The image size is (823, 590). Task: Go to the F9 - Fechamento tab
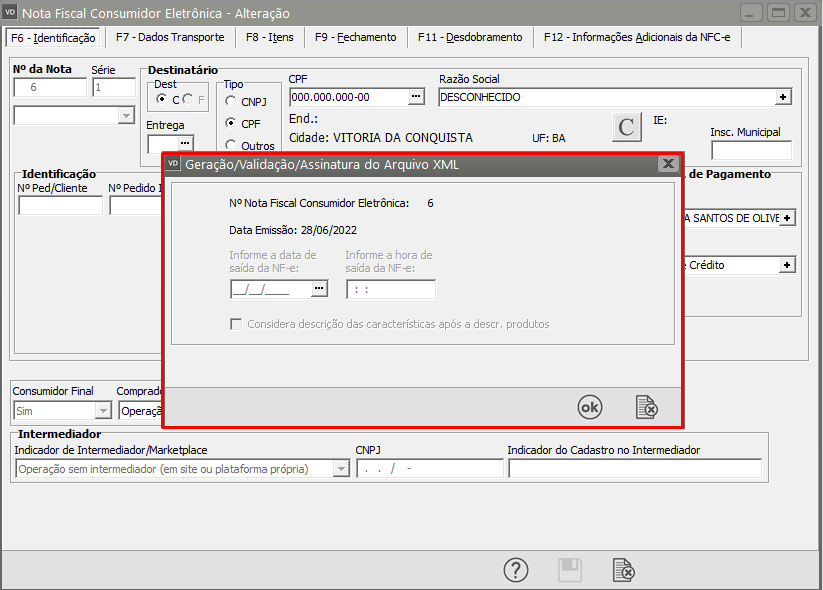[355, 37]
